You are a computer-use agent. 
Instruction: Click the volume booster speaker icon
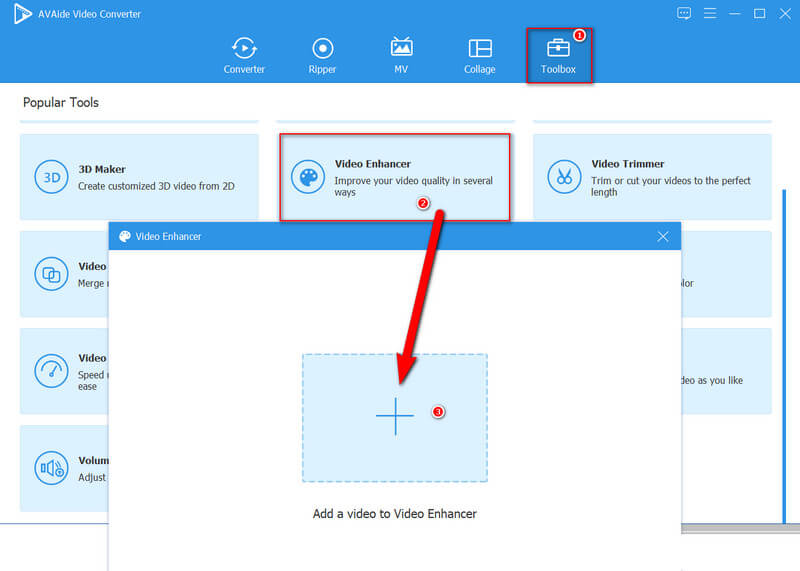click(51, 468)
